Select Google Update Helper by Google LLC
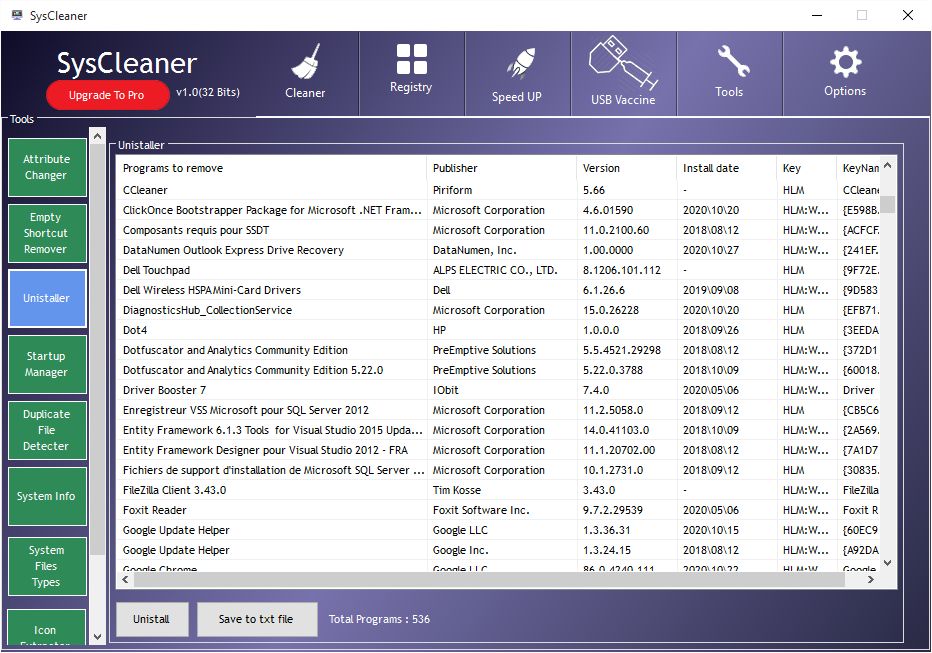The height and width of the screenshot is (653, 932). pyautogui.click(x=498, y=531)
